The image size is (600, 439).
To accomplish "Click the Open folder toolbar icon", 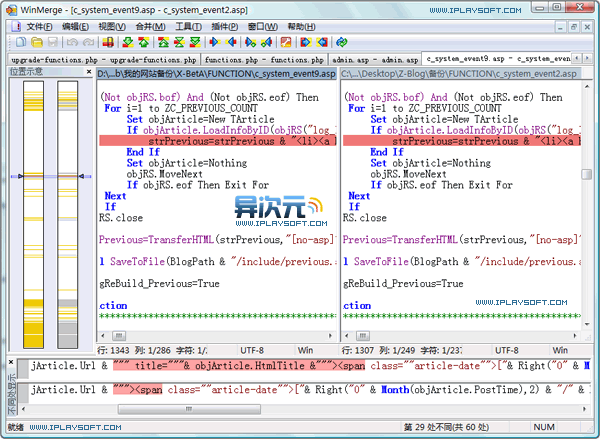I will coord(37,42).
